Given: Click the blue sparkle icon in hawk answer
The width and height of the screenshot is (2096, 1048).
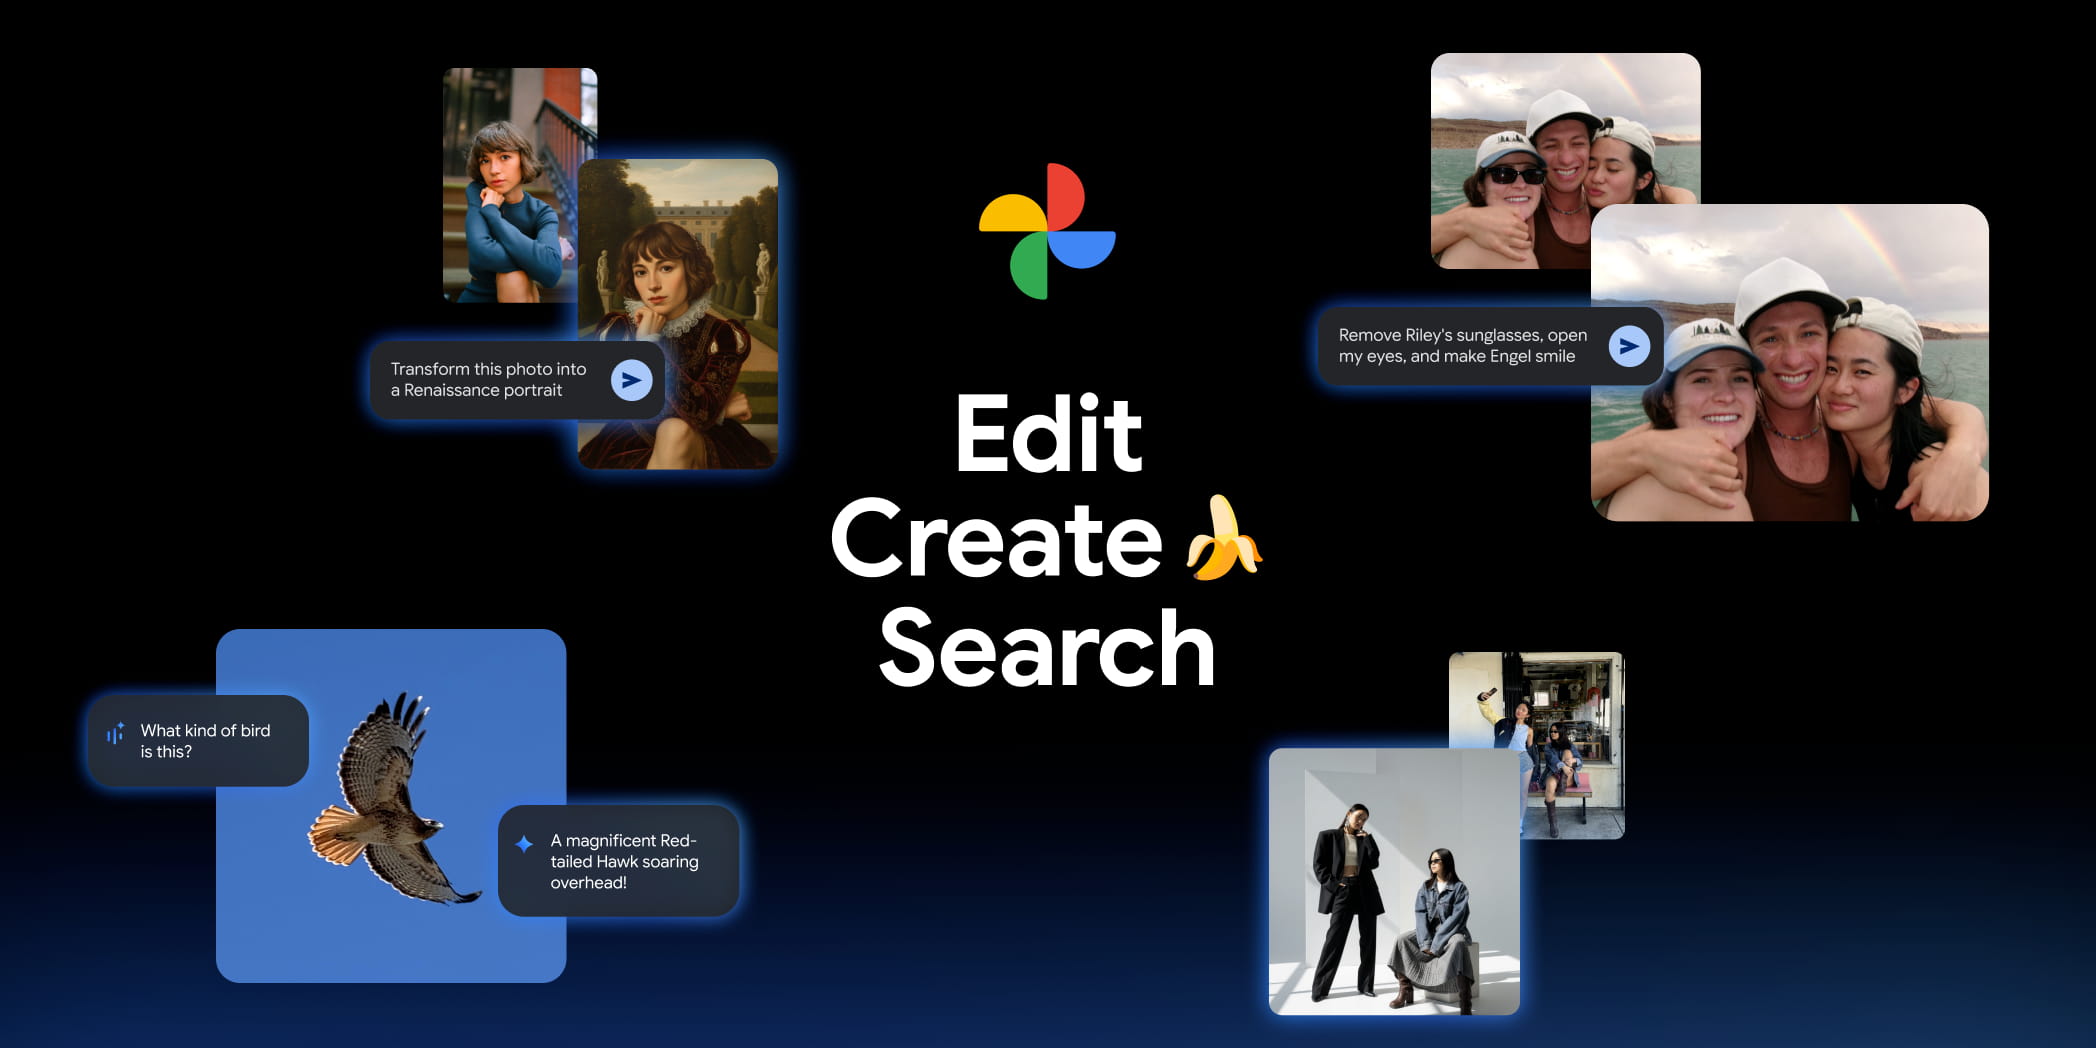Looking at the screenshot, I should [524, 843].
